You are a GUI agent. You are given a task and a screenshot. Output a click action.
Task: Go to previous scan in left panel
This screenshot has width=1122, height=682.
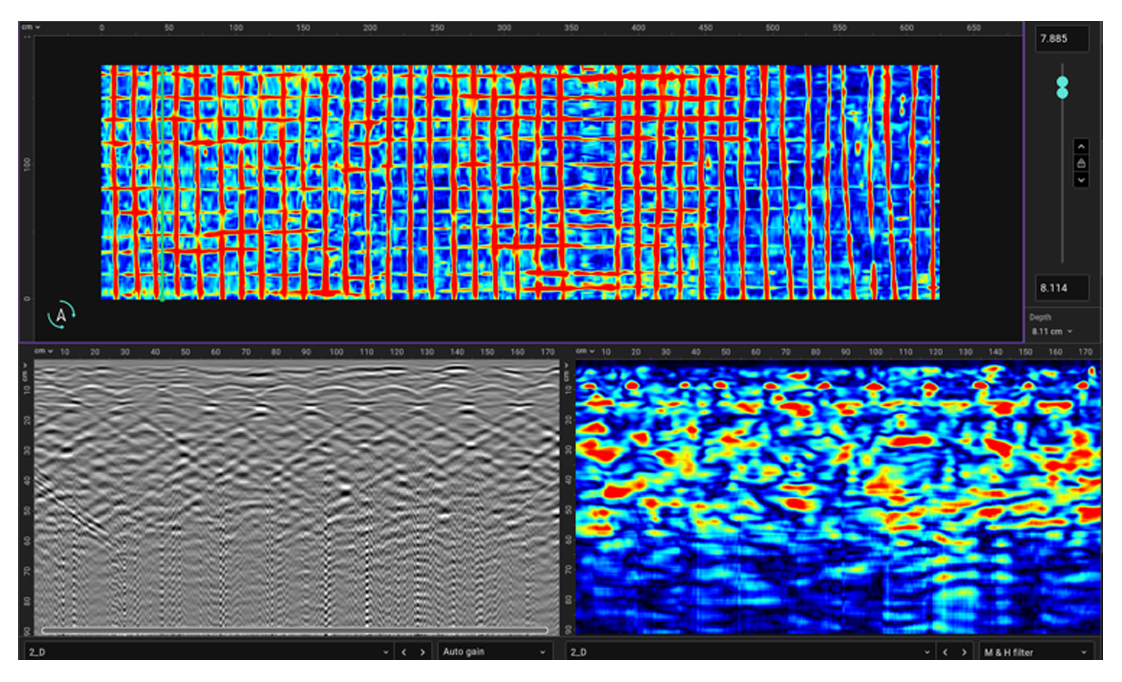coord(403,652)
